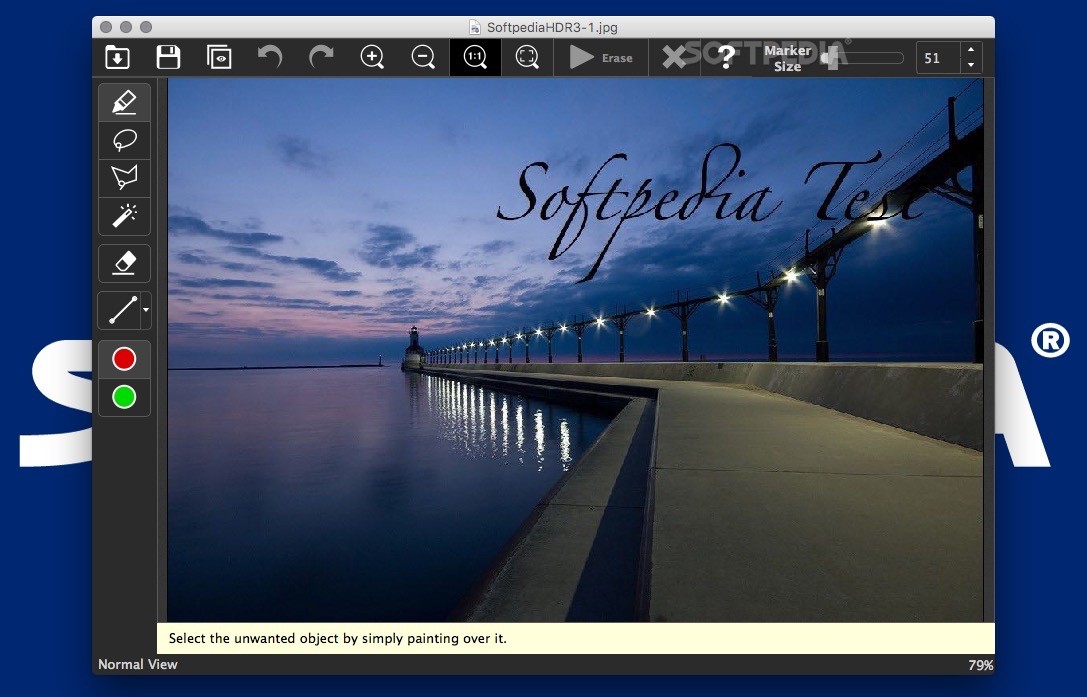Select the Marker tool
1087x697 pixels.
click(x=124, y=101)
